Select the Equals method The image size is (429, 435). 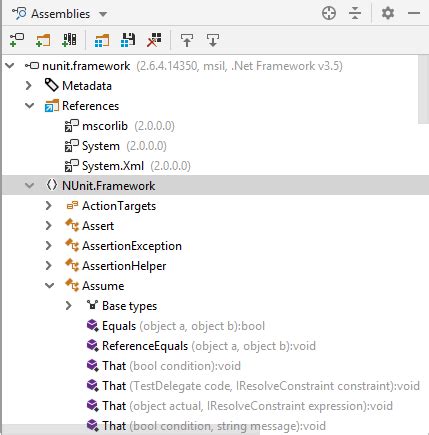[183, 326]
